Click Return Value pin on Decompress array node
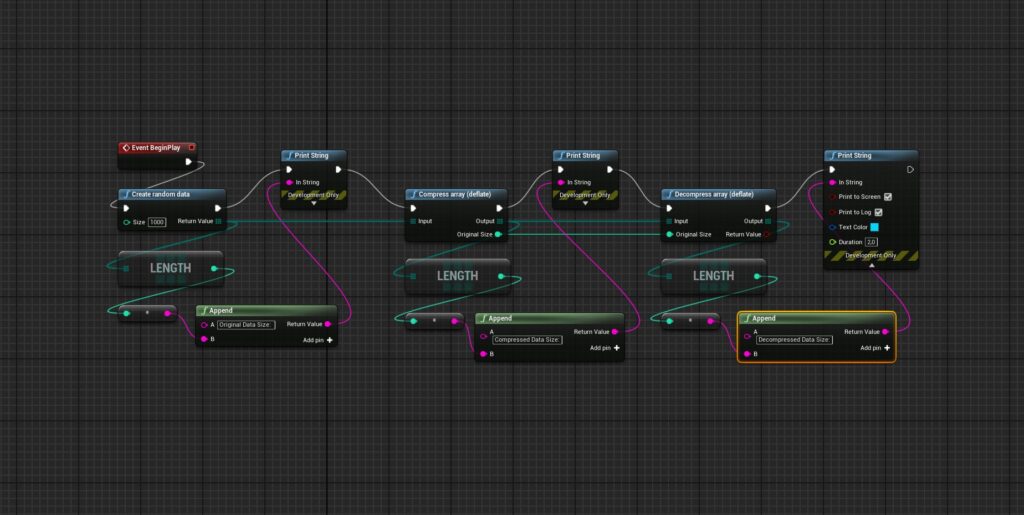Screen dimensions: 1024x515 coord(767,234)
